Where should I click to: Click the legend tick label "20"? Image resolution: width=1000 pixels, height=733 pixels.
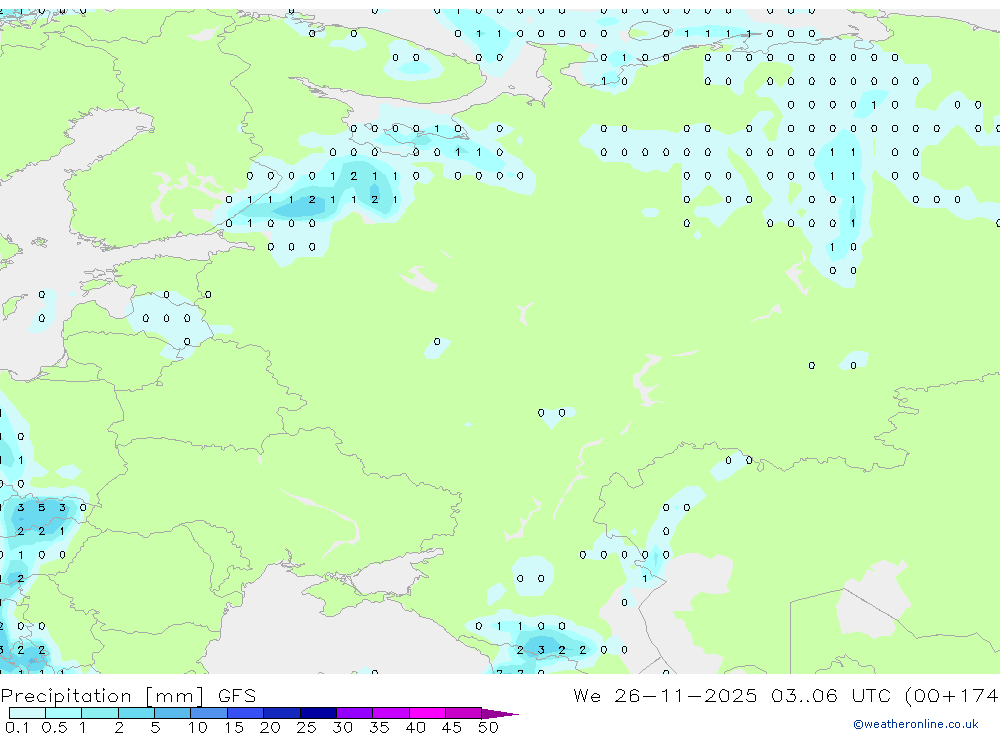pyautogui.click(x=270, y=727)
